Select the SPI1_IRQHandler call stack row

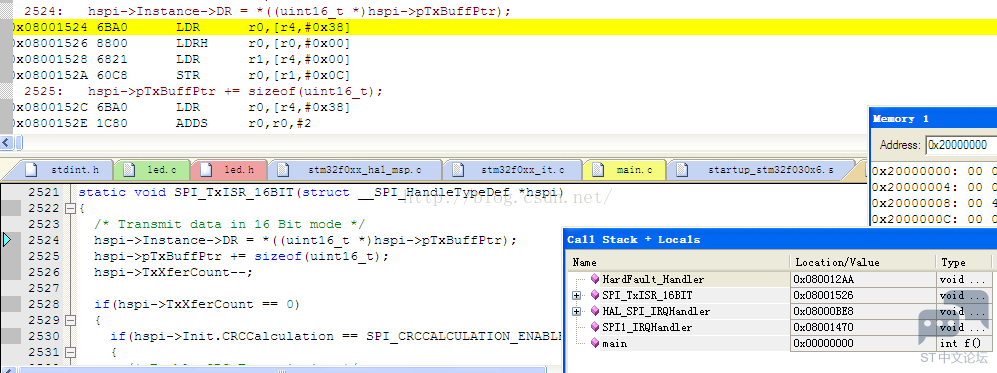point(782,327)
